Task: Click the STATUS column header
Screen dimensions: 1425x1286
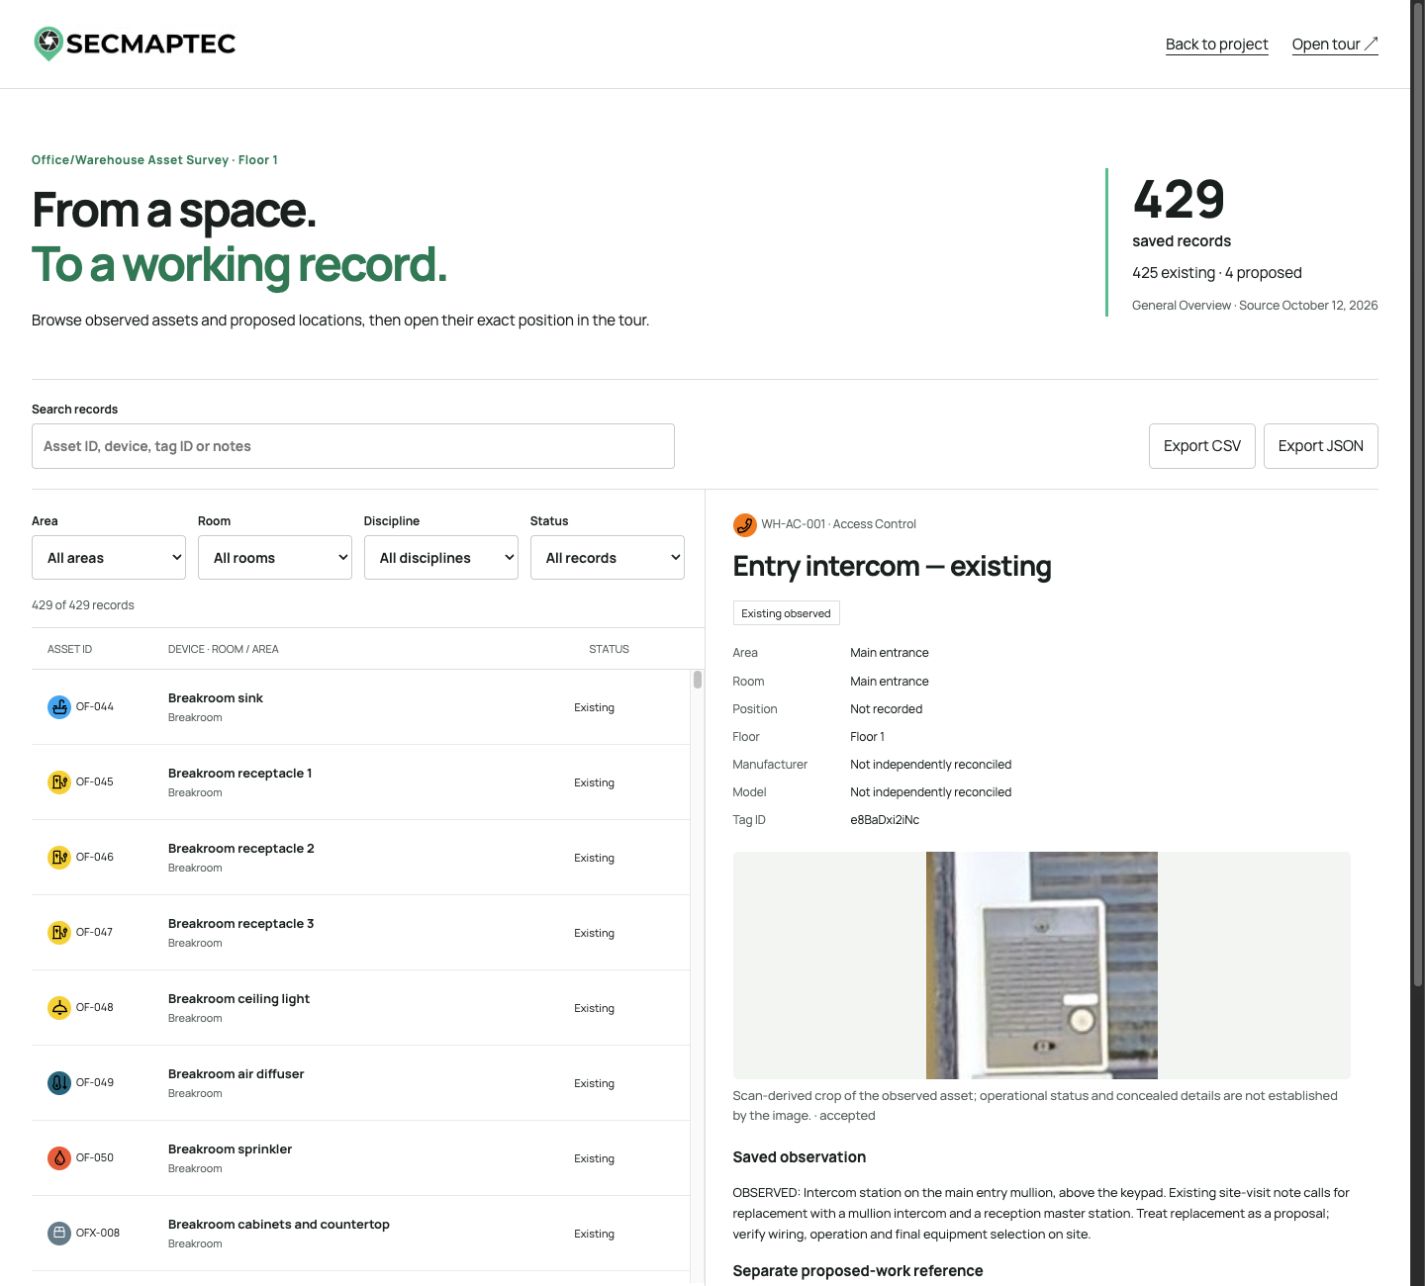Action: tap(609, 649)
